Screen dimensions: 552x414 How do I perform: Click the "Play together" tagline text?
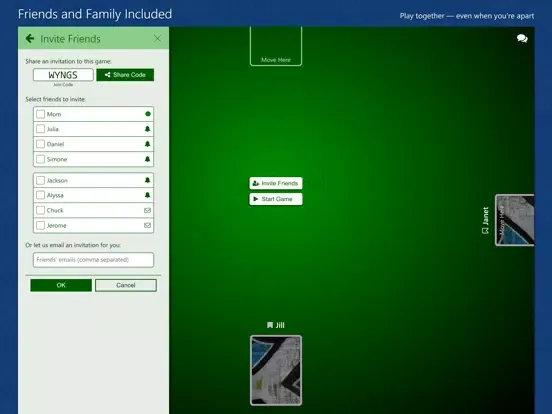pyautogui.click(x=467, y=16)
